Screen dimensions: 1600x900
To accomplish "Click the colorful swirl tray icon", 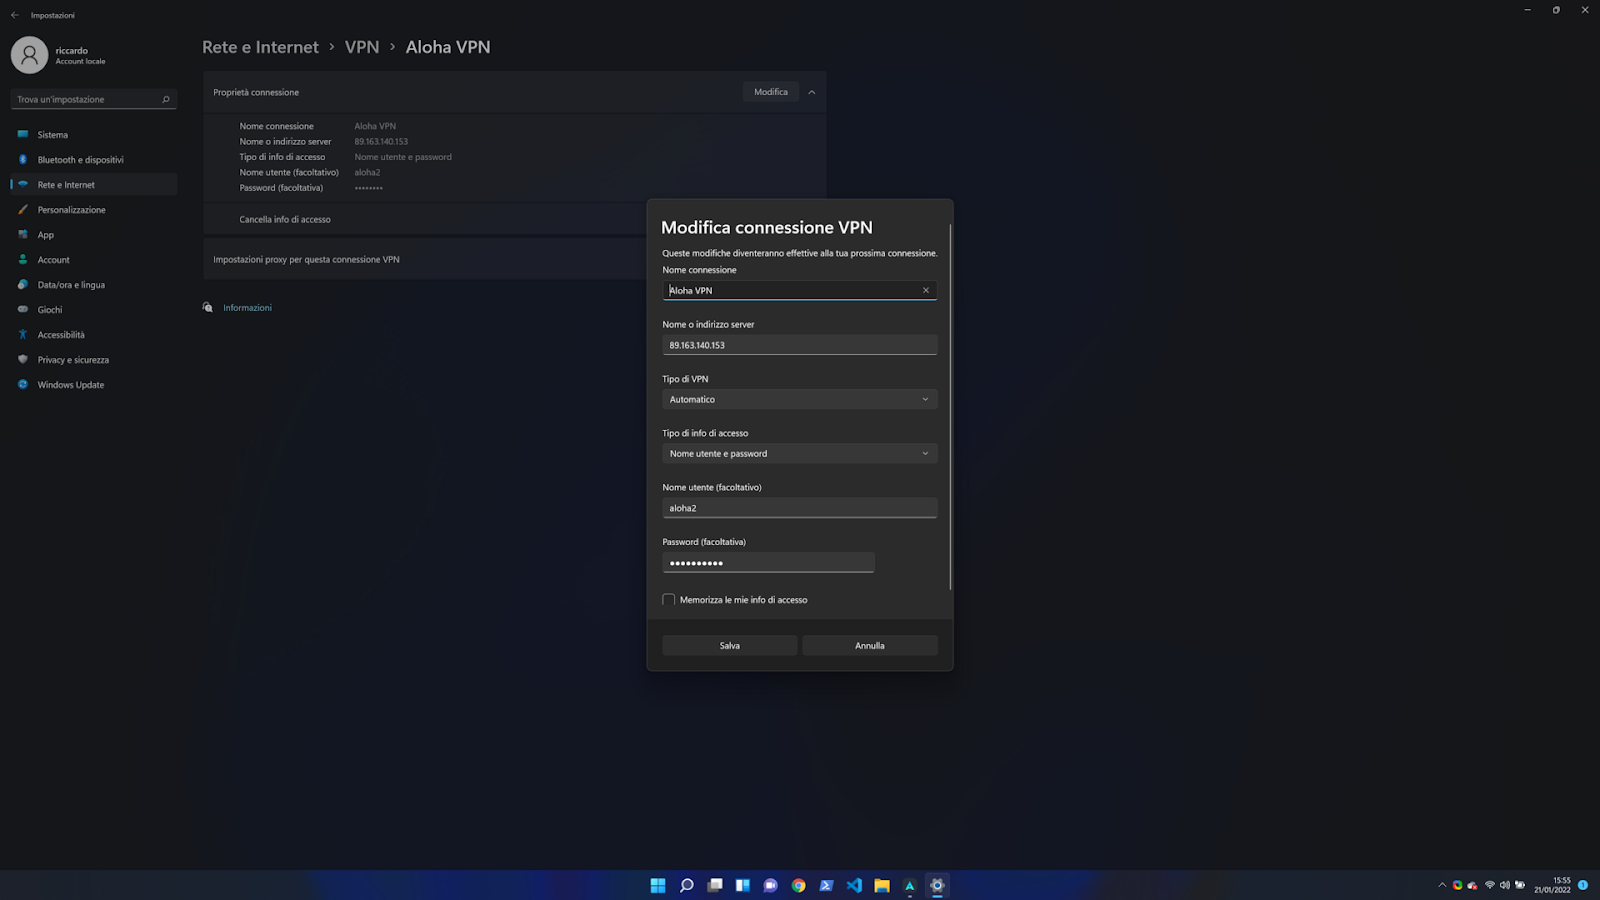I will 1458,885.
